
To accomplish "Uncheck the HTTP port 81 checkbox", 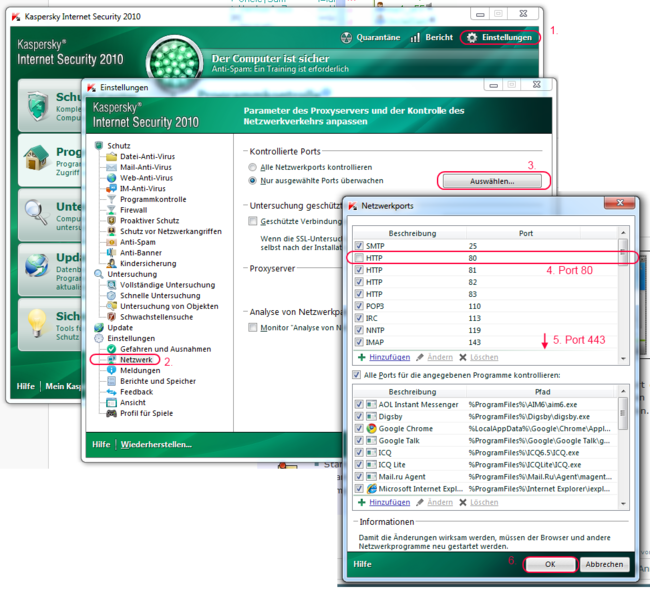I will 359,270.
